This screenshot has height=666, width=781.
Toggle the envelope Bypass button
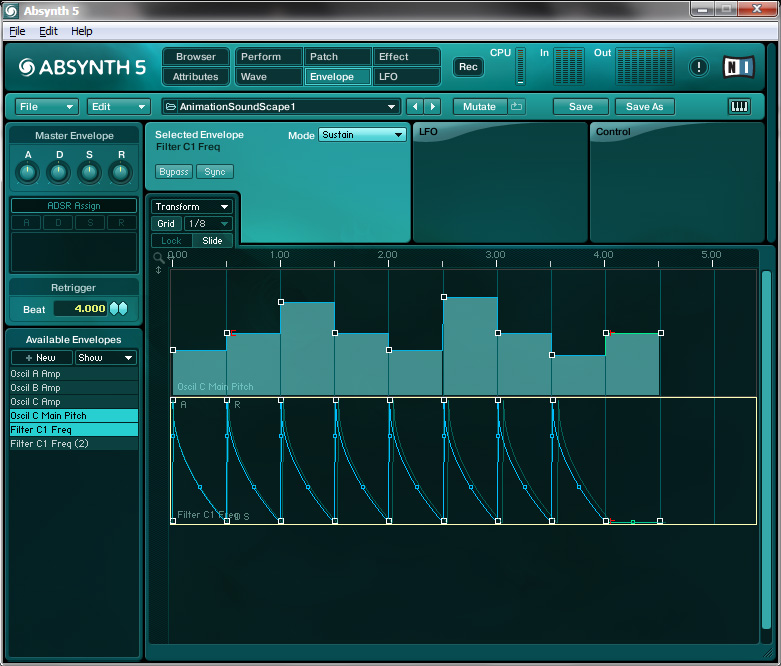coord(174,172)
